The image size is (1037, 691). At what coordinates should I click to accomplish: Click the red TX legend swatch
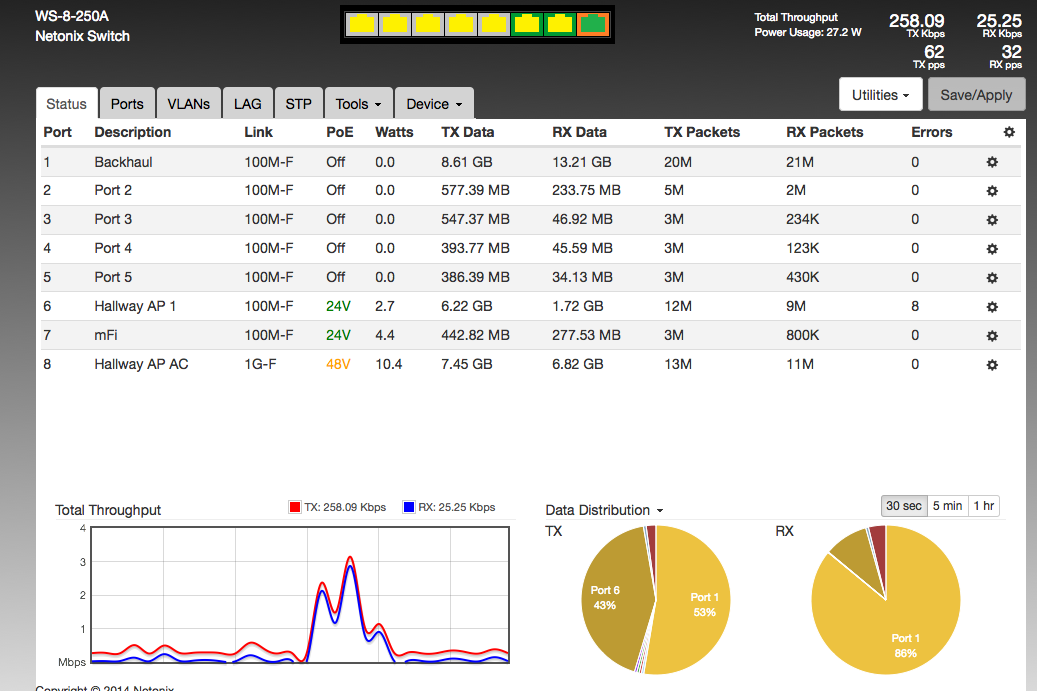[x=294, y=507]
